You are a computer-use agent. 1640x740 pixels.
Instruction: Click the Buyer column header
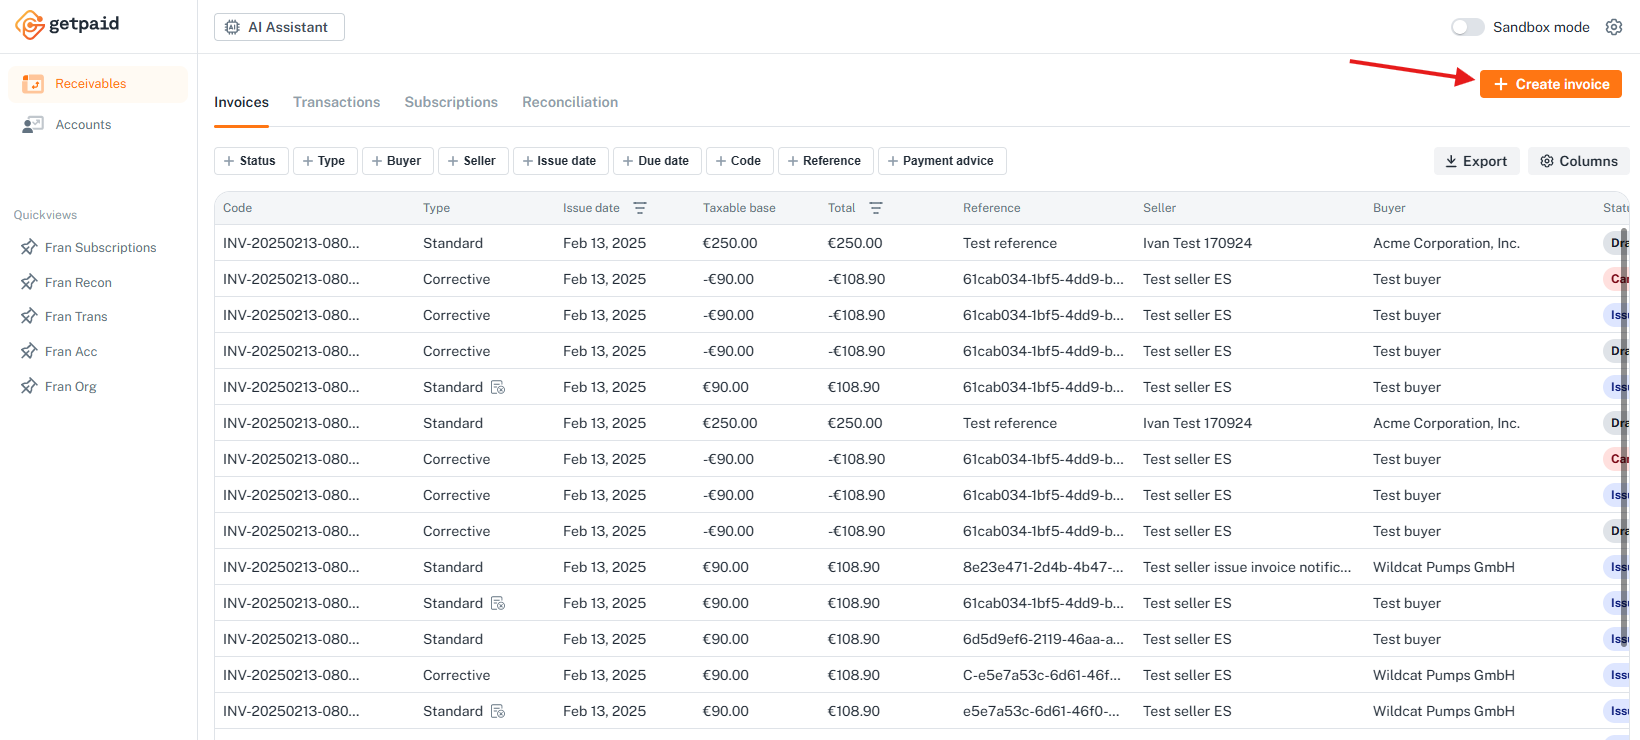1389,208
